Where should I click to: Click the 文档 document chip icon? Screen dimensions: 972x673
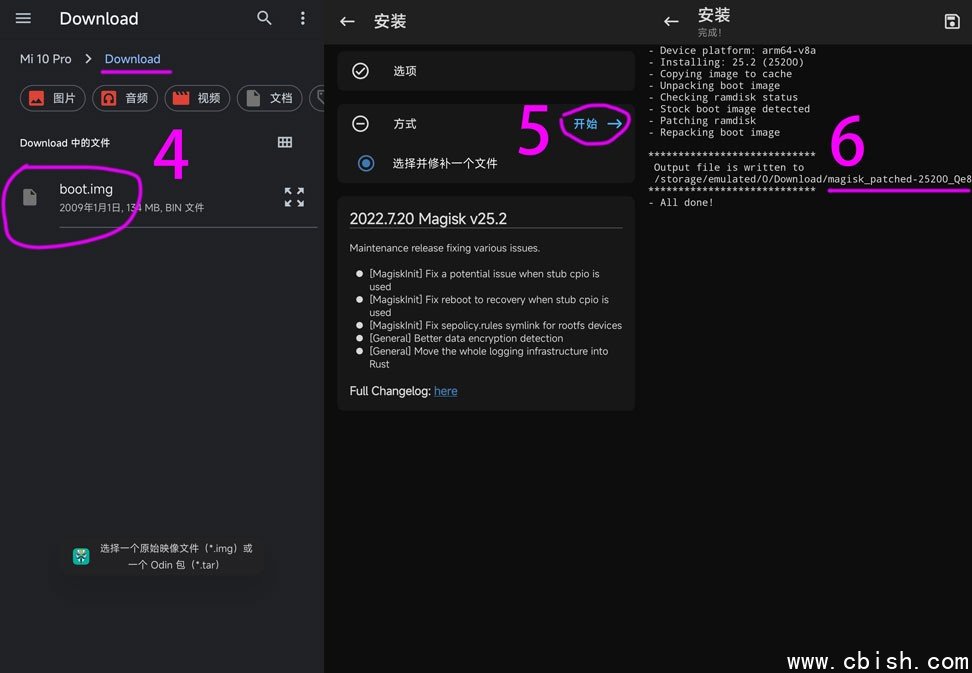(253, 98)
